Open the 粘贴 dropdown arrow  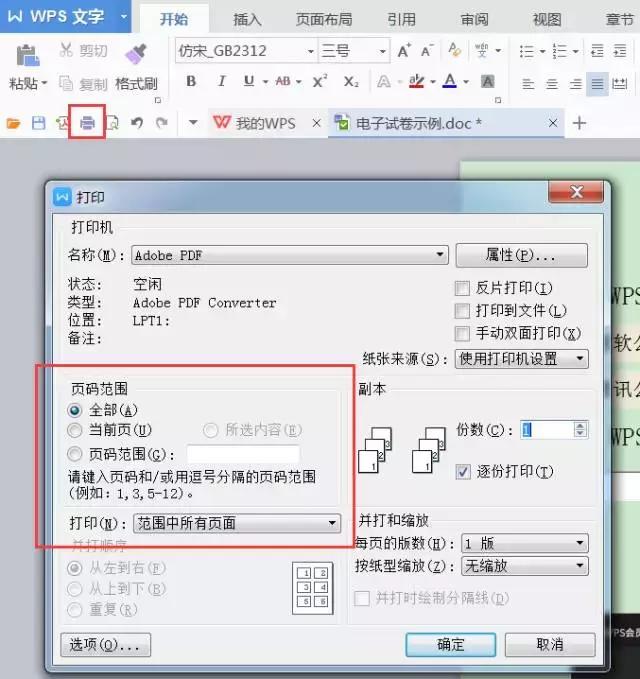44,83
